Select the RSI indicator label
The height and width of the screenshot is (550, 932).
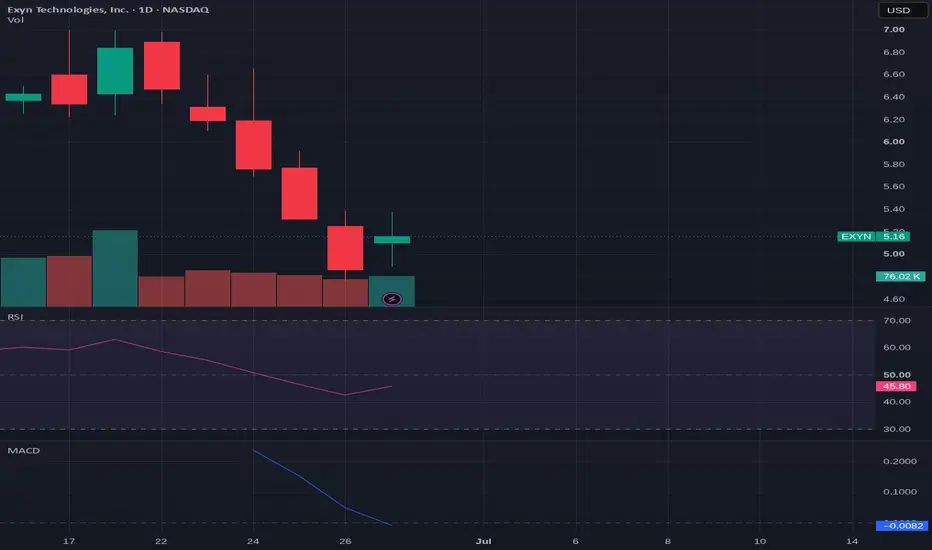15,317
